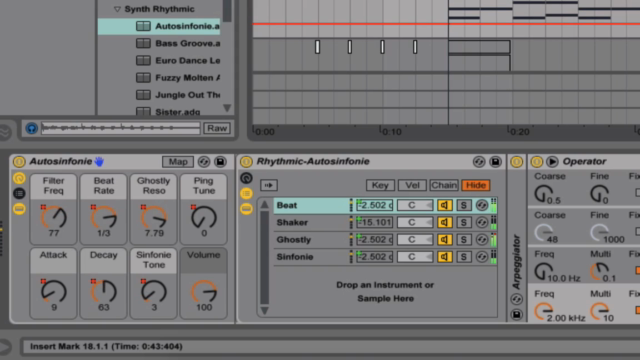Toggle Rhythmic-Autosinfonie chain list icon
Image resolution: width=640 pixels, height=360 pixels.
(246, 193)
